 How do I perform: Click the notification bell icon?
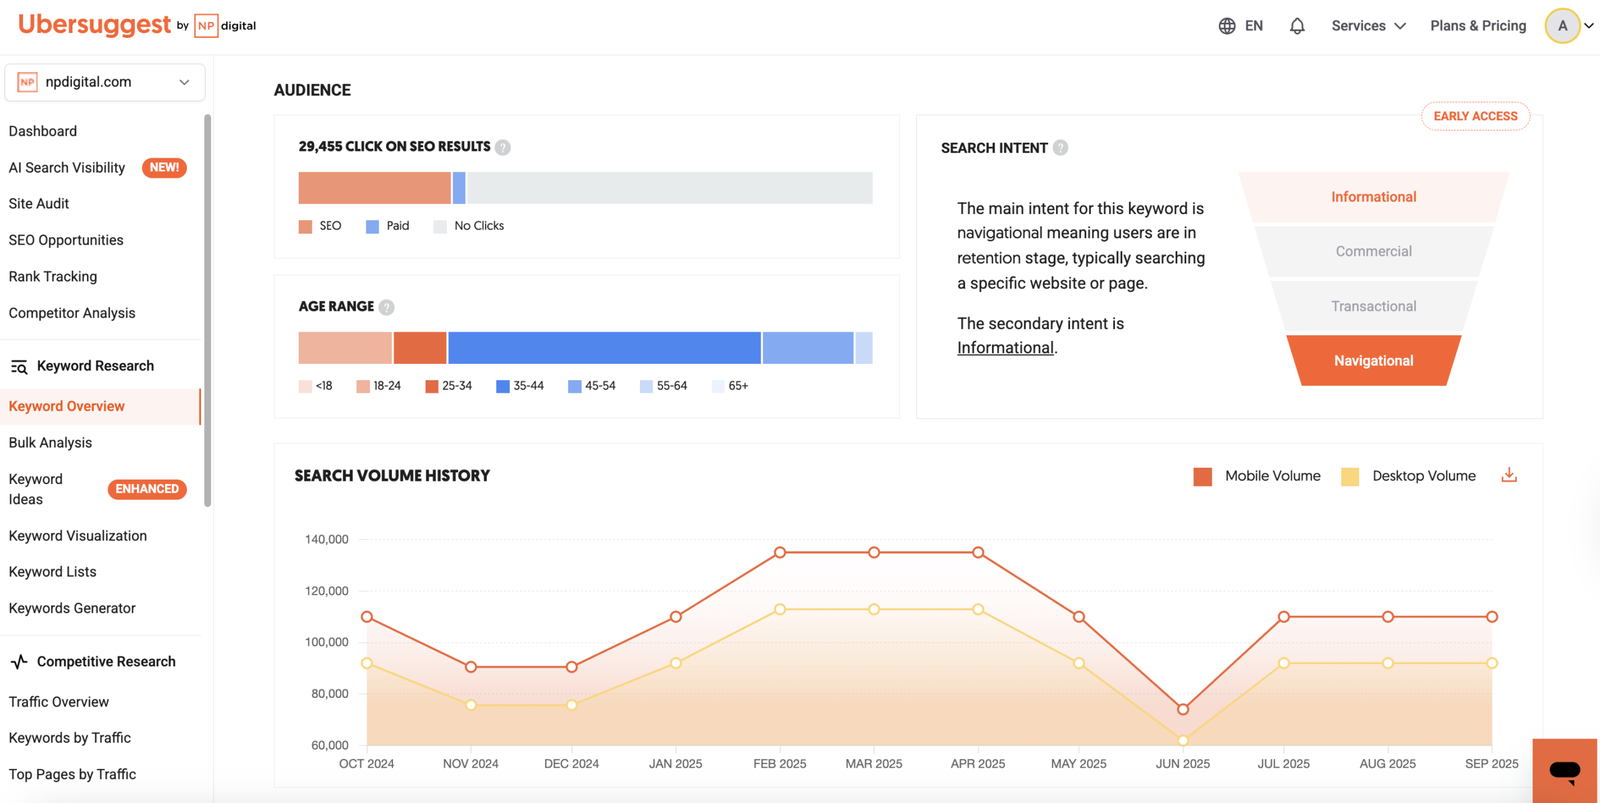1297,26
